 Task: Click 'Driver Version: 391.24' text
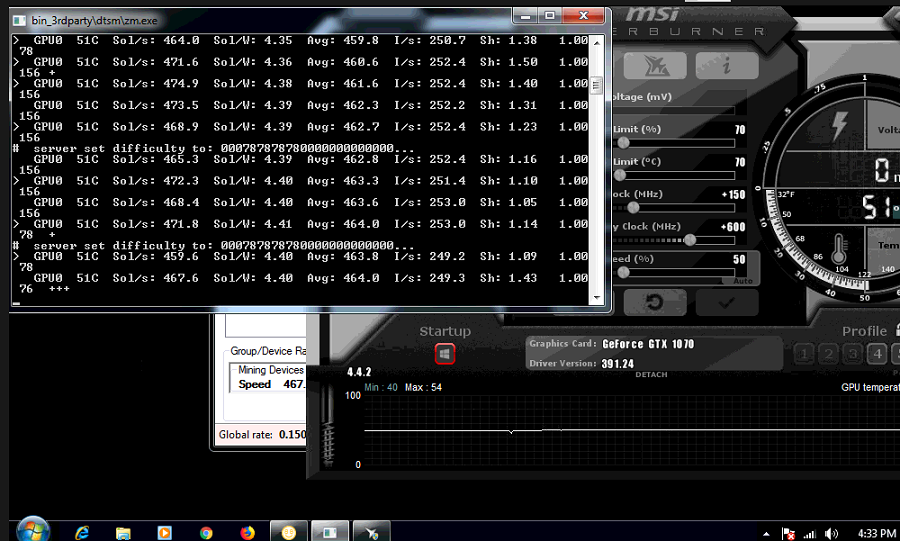tap(581, 363)
